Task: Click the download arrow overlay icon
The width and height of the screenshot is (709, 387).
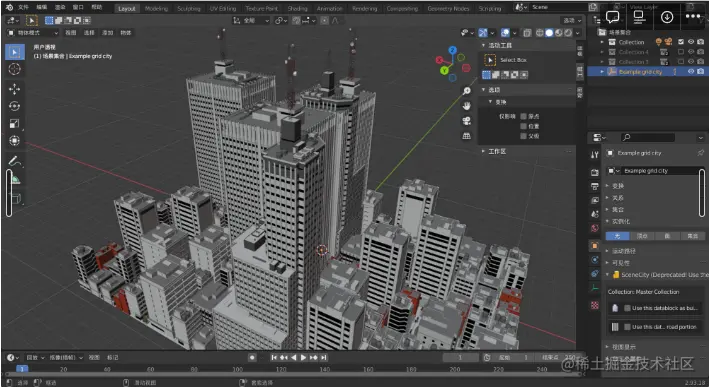Action: pyautogui.click(x=667, y=17)
